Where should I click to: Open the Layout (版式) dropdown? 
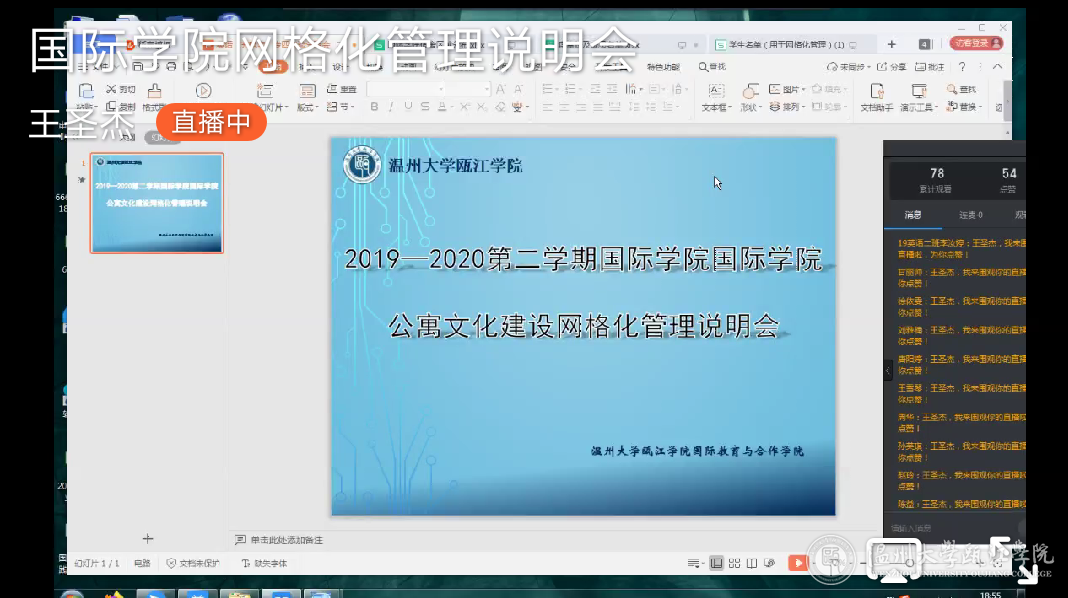tap(308, 107)
